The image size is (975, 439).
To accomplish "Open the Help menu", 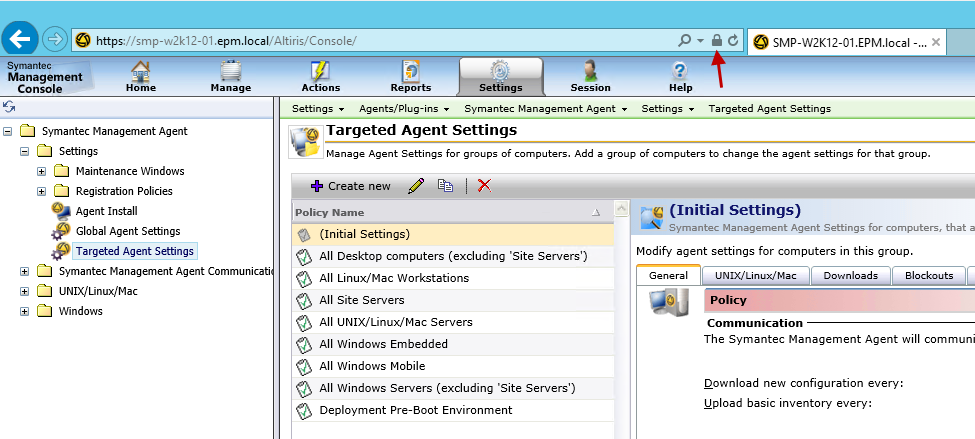I will click(680, 77).
